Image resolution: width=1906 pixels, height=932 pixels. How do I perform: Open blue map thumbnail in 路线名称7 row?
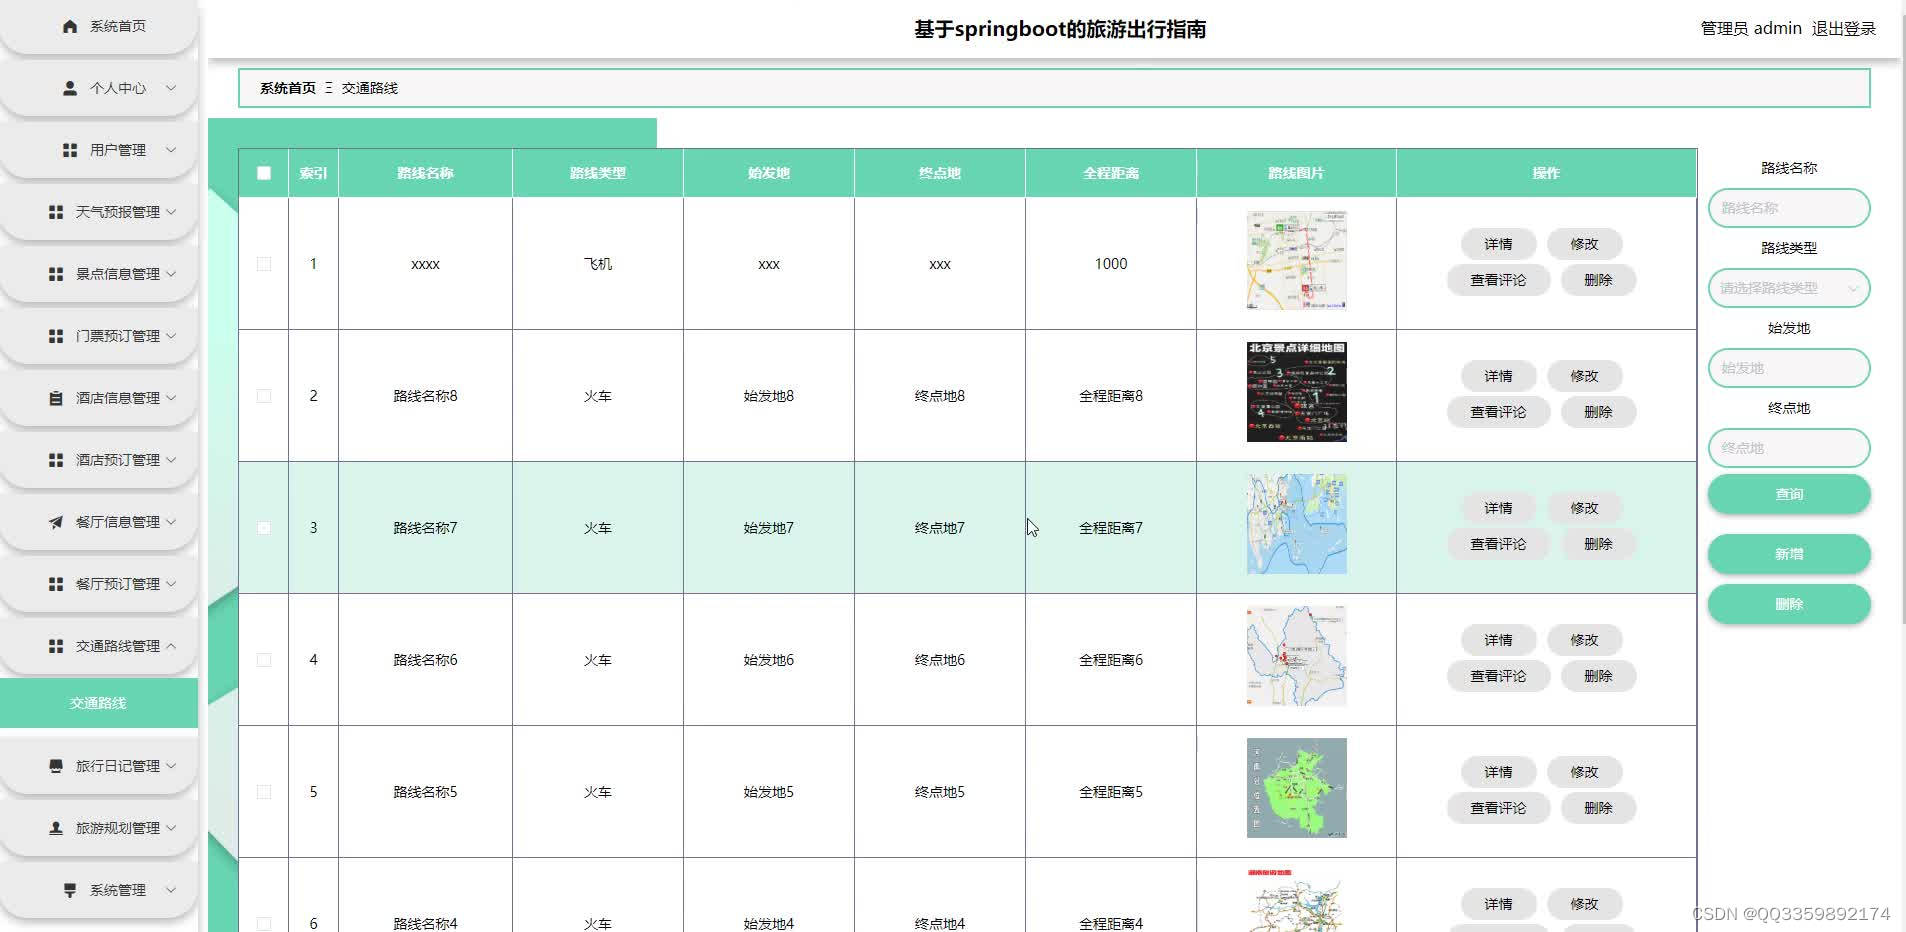tap(1296, 524)
